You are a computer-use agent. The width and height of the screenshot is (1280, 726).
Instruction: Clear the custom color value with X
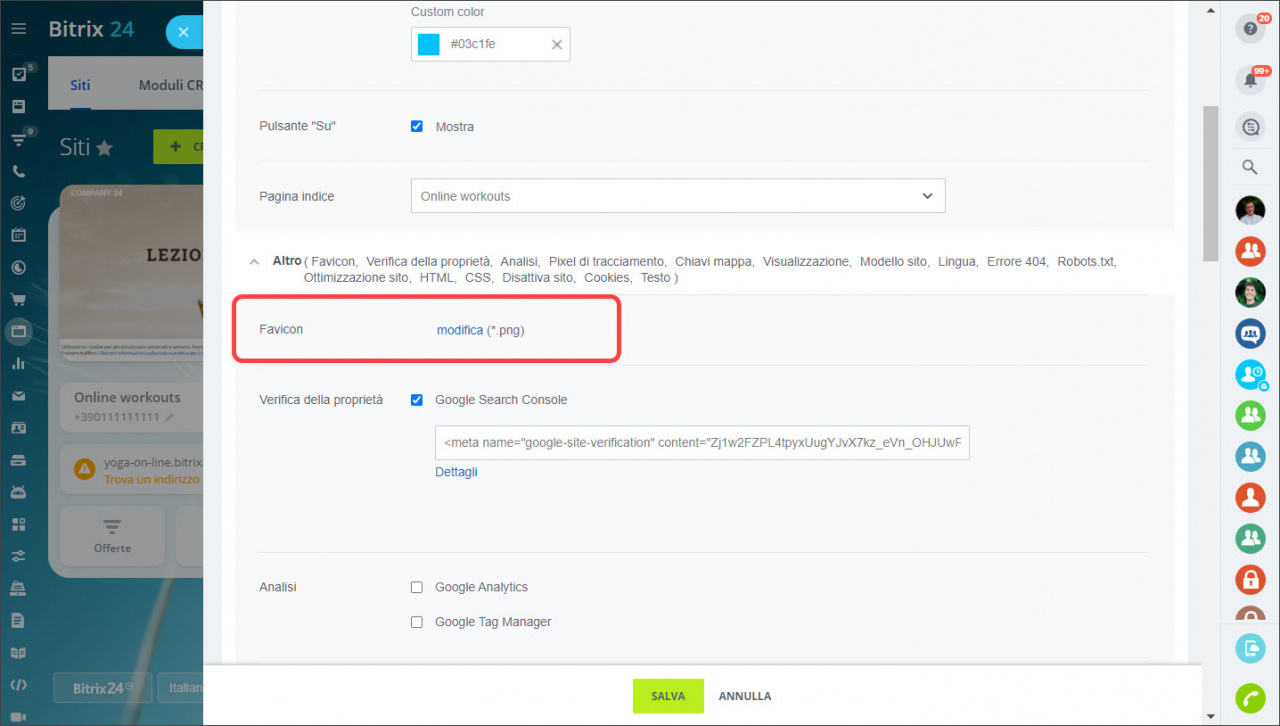click(557, 44)
